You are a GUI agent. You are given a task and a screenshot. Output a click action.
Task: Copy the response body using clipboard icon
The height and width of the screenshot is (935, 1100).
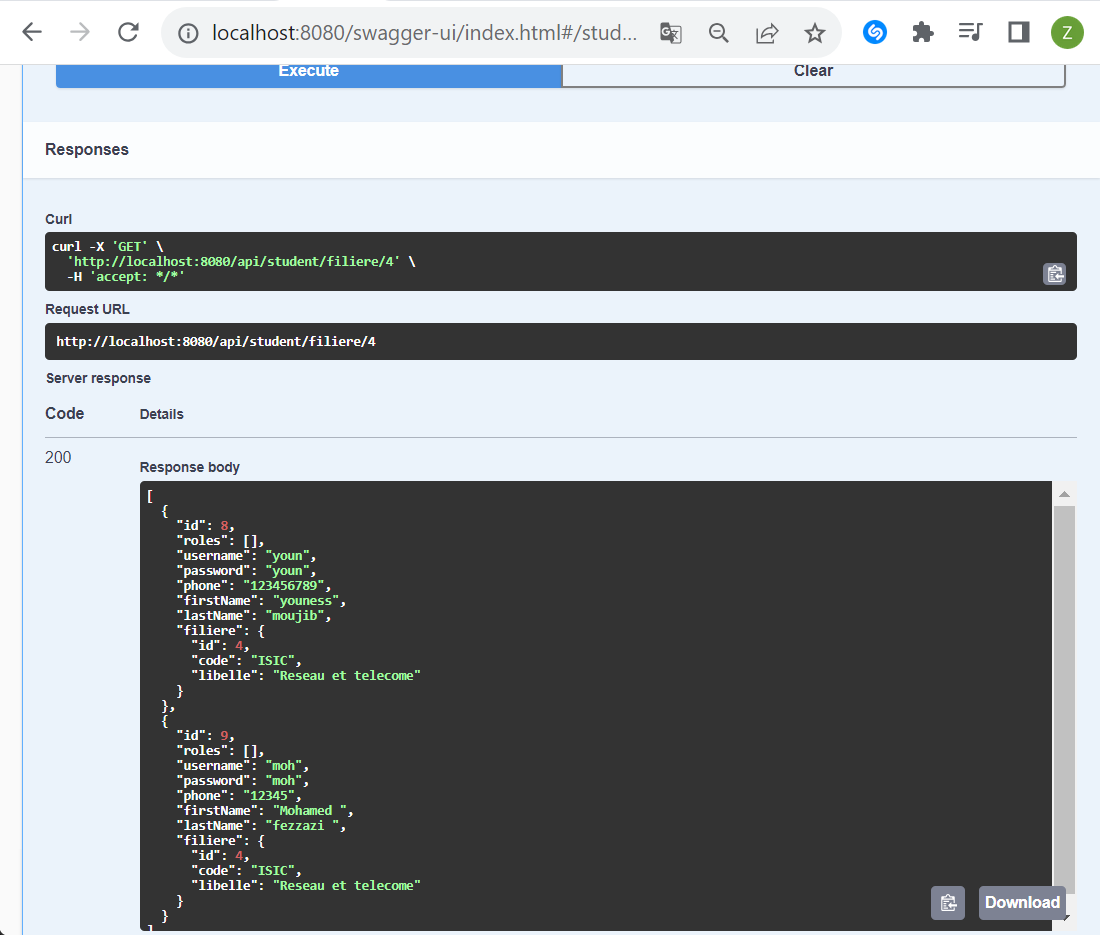click(947, 902)
